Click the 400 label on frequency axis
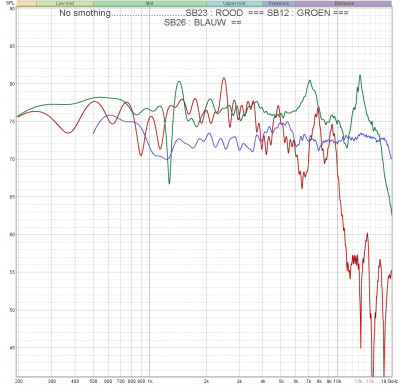This screenshot has width=400, height=386. pos(76,381)
